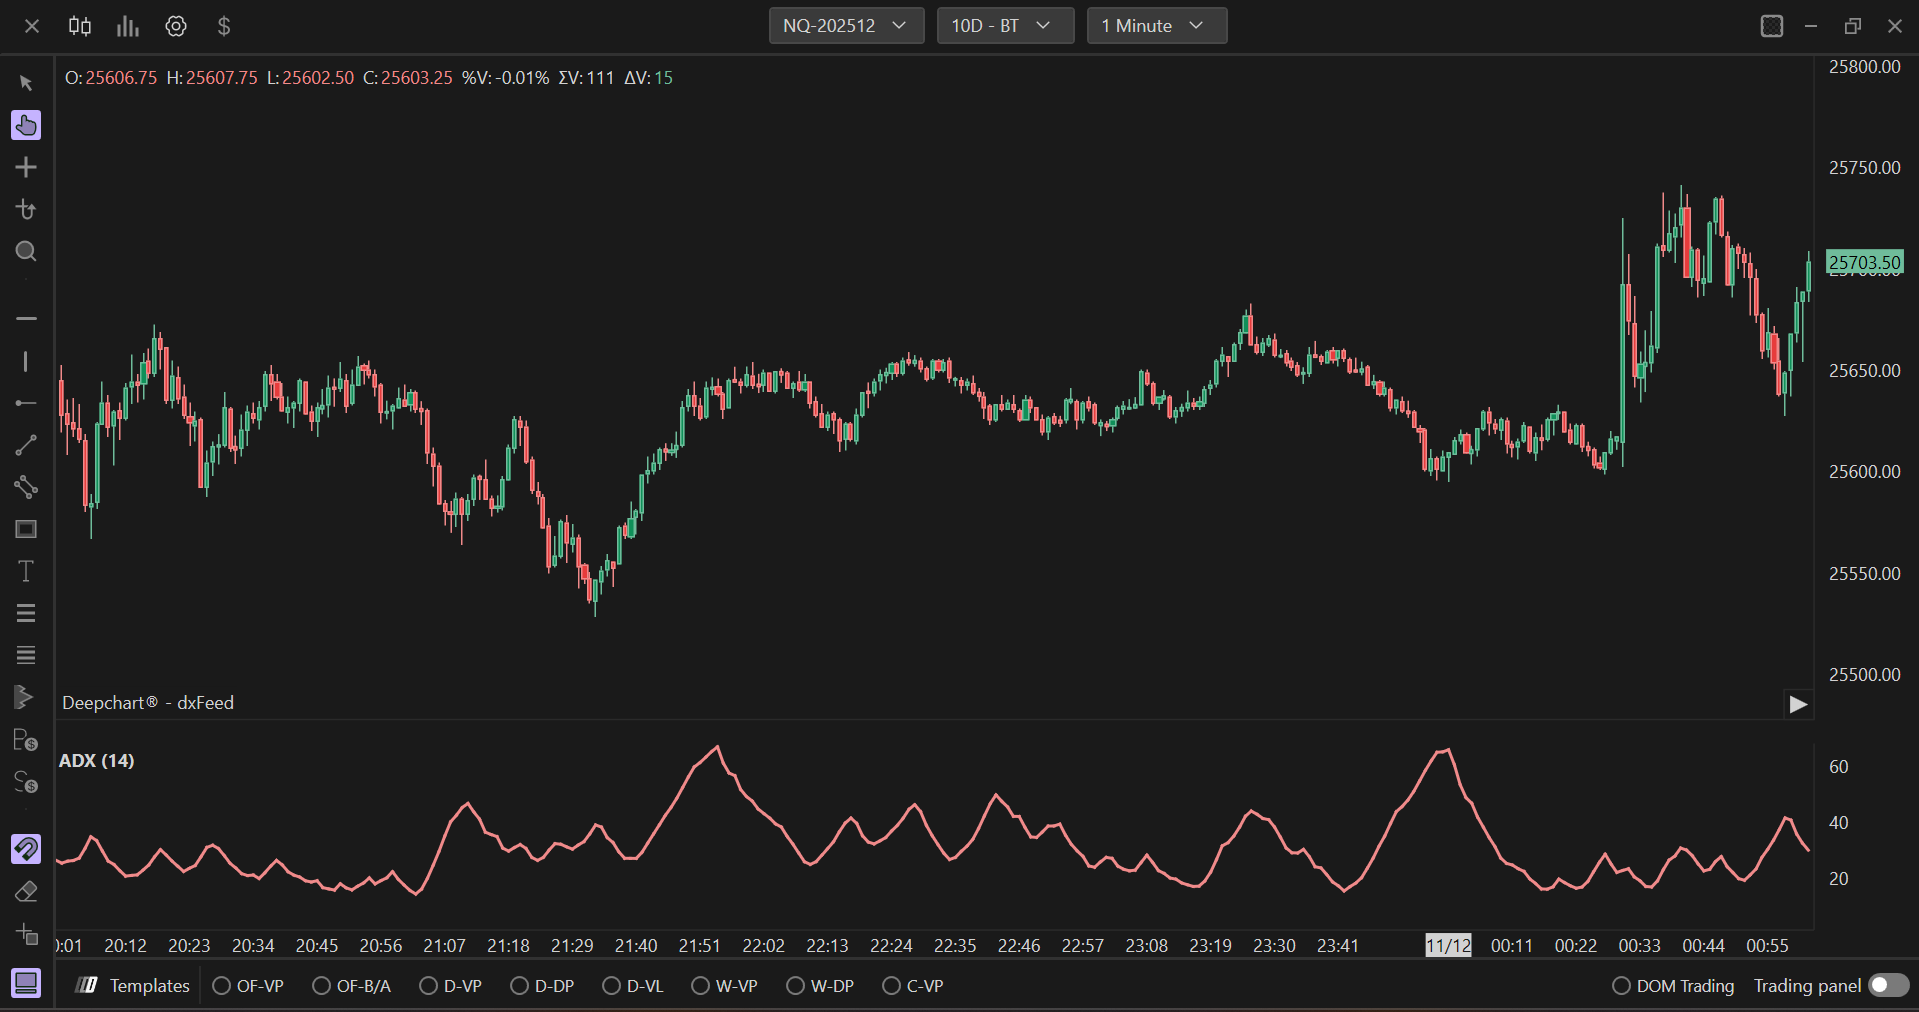Enable the OF-VP radio option
The image size is (1919, 1012).
pyautogui.click(x=222, y=986)
